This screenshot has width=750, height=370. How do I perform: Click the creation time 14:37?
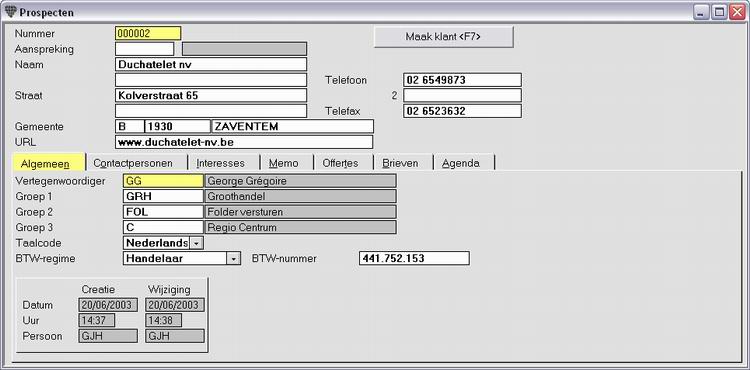coord(97,320)
